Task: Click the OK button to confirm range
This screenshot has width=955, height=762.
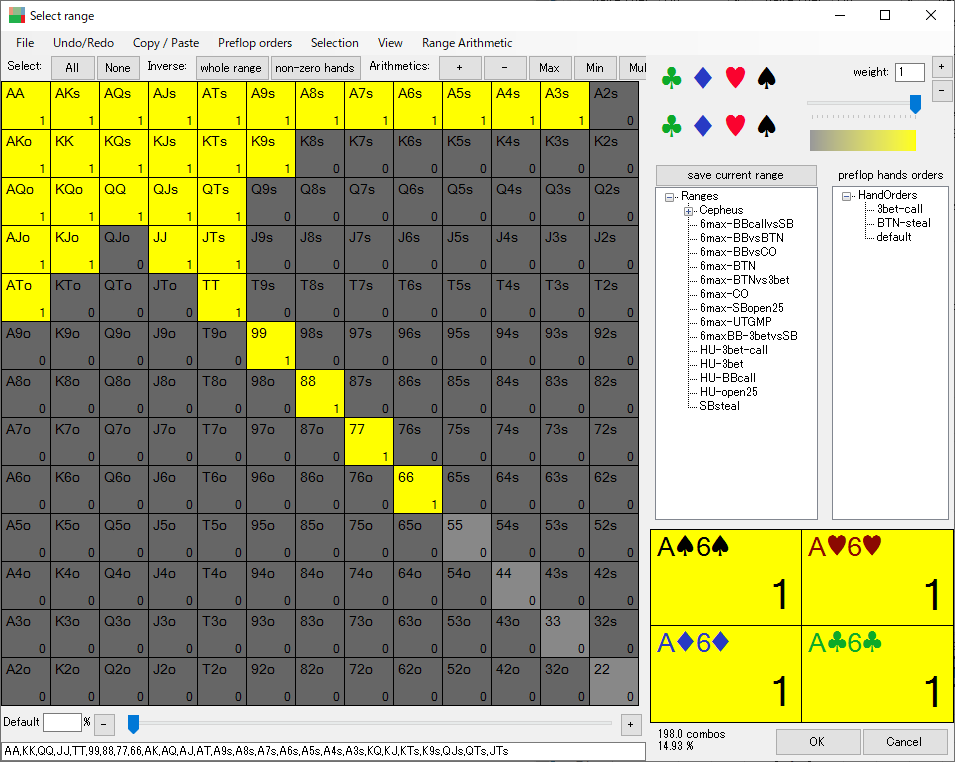Action: [817, 741]
